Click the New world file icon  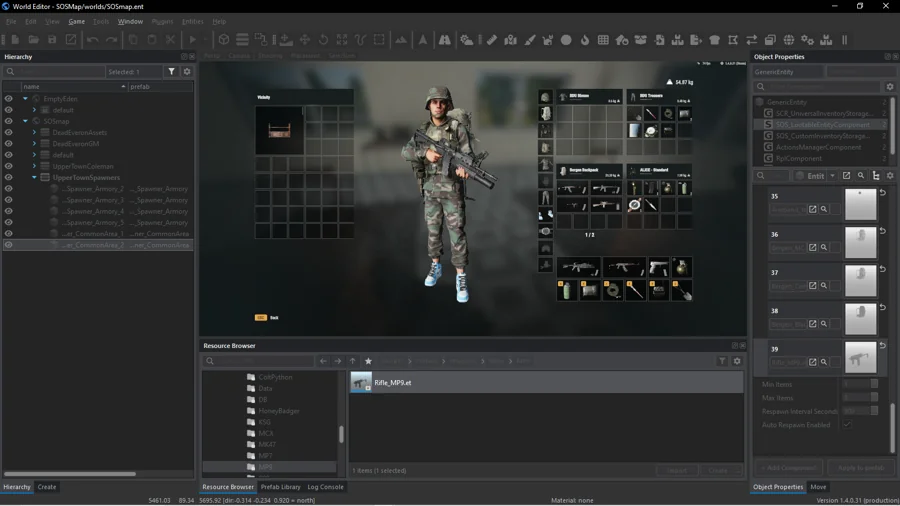(x=15, y=40)
